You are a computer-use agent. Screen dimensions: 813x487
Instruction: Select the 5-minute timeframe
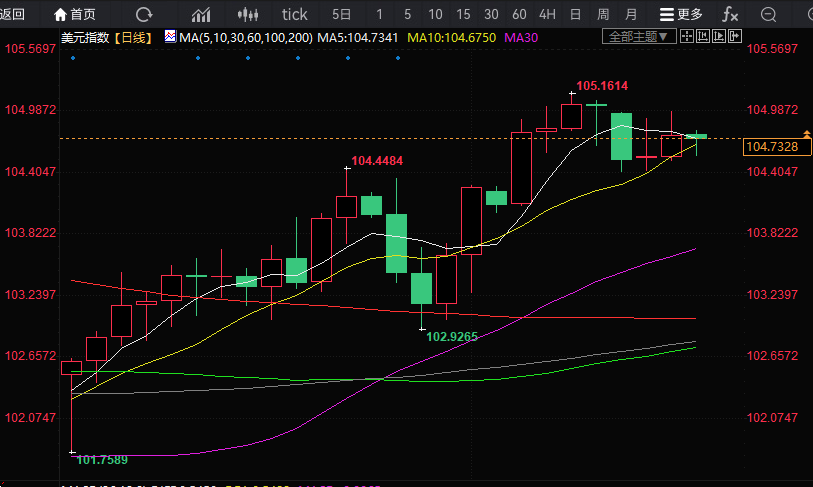408,15
